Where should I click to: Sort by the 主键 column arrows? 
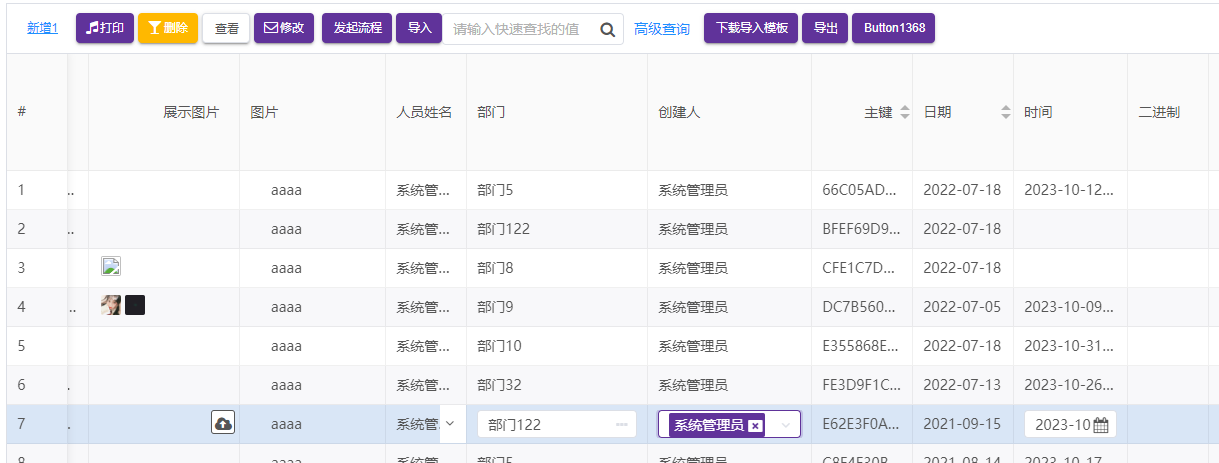pos(905,113)
